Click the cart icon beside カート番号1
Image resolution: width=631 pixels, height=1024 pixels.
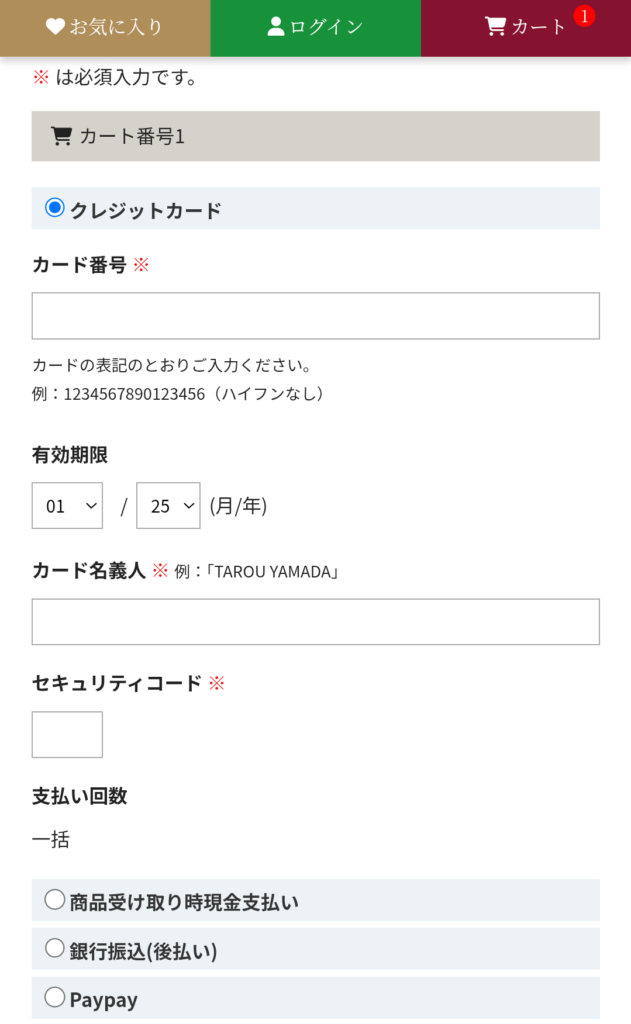click(61, 136)
